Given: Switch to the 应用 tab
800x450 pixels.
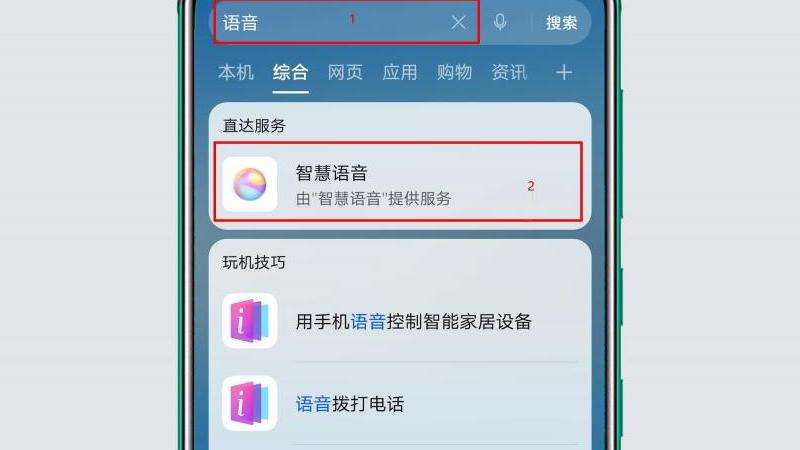Looking at the screenshot, I should [x=399, y=72].
